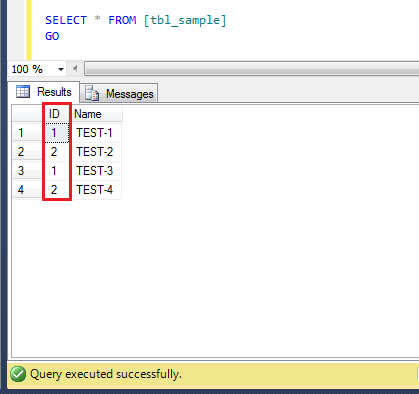Click the TEST-3 name cell
This screenshot has width=419, height=394.
click(96, 171)
